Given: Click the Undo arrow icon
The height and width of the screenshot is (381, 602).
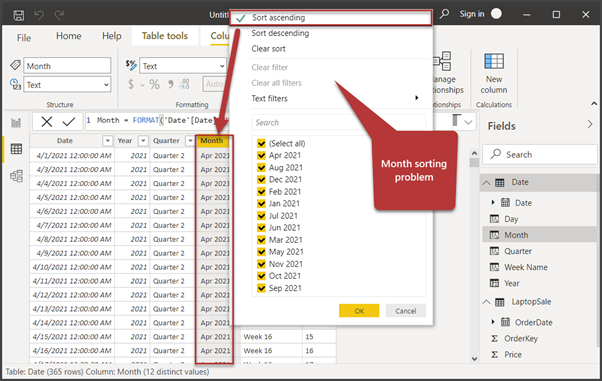Looking at the screenshot, I should 39,15.
